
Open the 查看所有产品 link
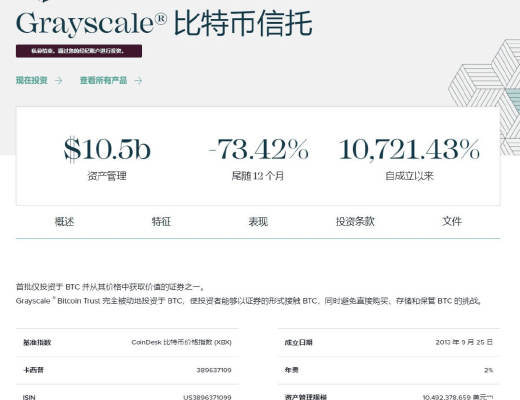point(103,80)
